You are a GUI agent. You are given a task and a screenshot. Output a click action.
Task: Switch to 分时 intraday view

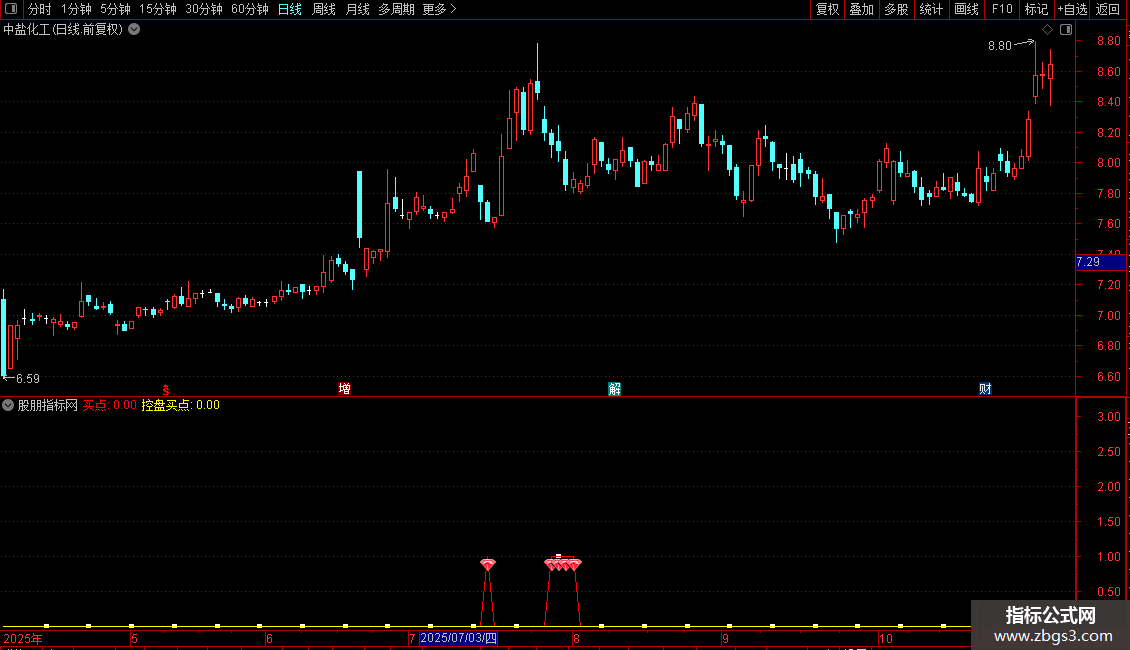coord(40,9)
